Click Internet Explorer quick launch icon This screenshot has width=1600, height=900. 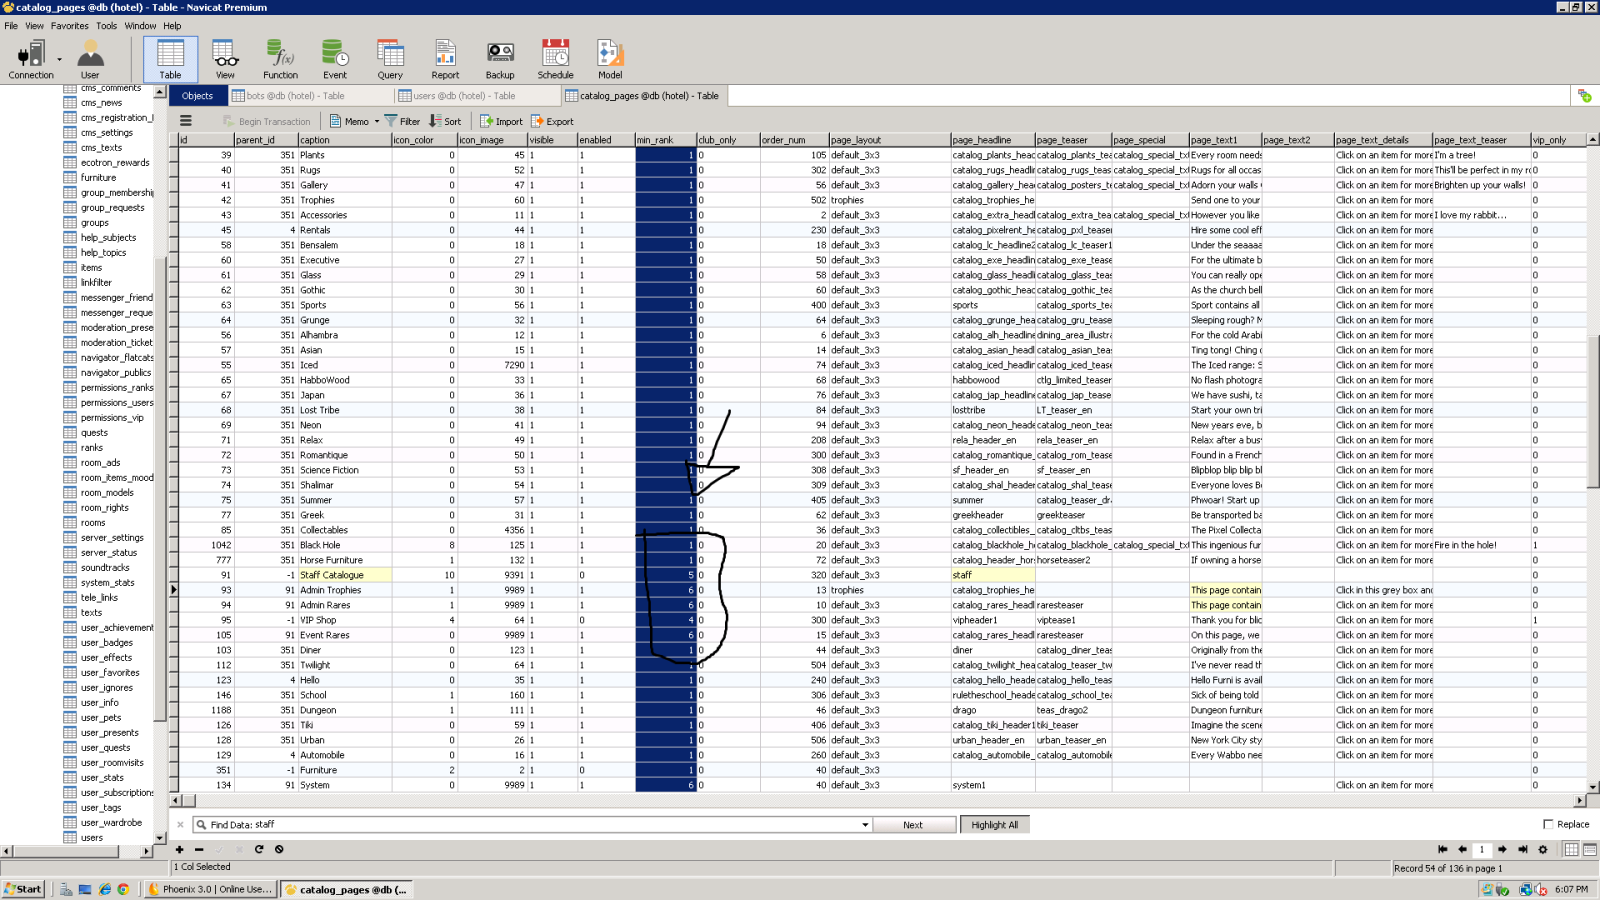pyautogui.click(x=104, y=889)
